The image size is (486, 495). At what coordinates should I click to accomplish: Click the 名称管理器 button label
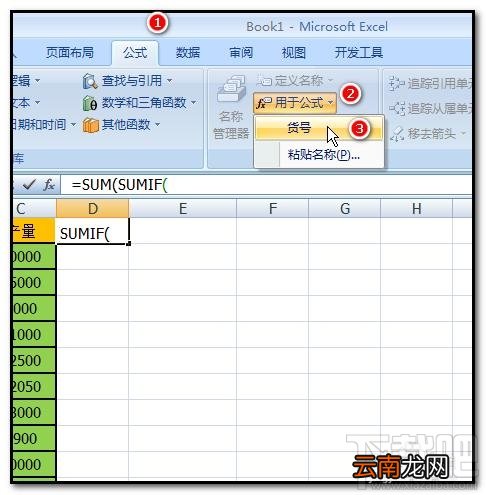point(231,125)
